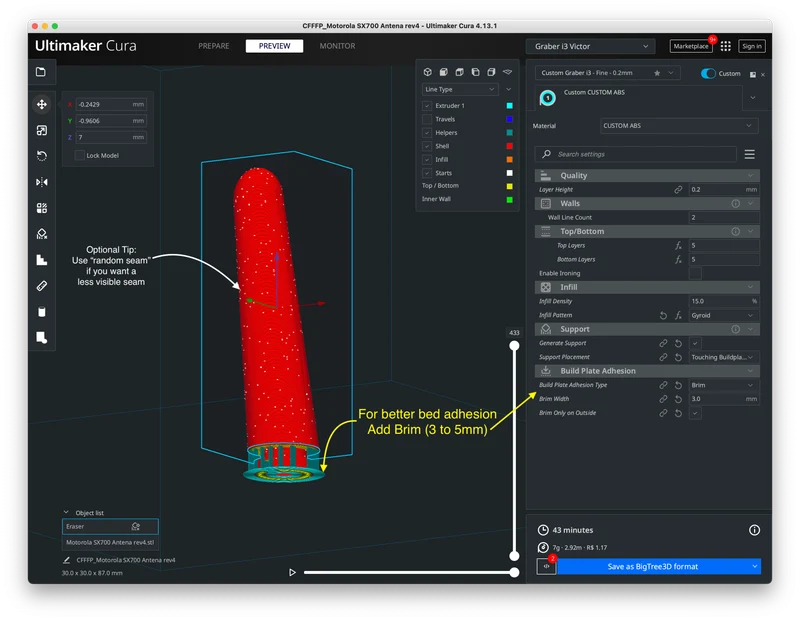The image size is (800, 621).
Task: Select Motorola SX700 Antena rev4.stl object
Action: point(110,542)
